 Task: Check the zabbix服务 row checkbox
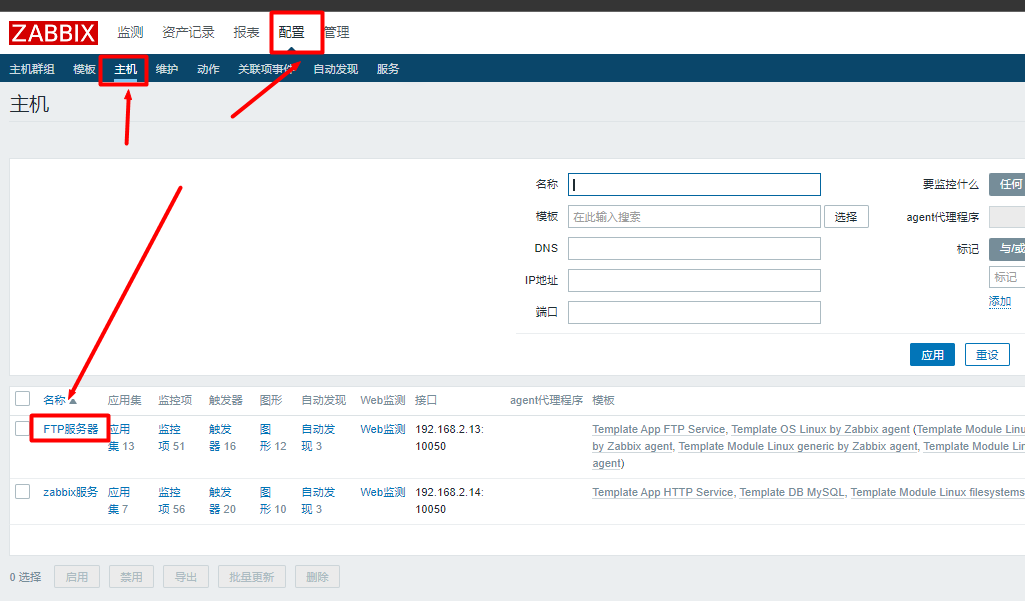tap(23, 491)
